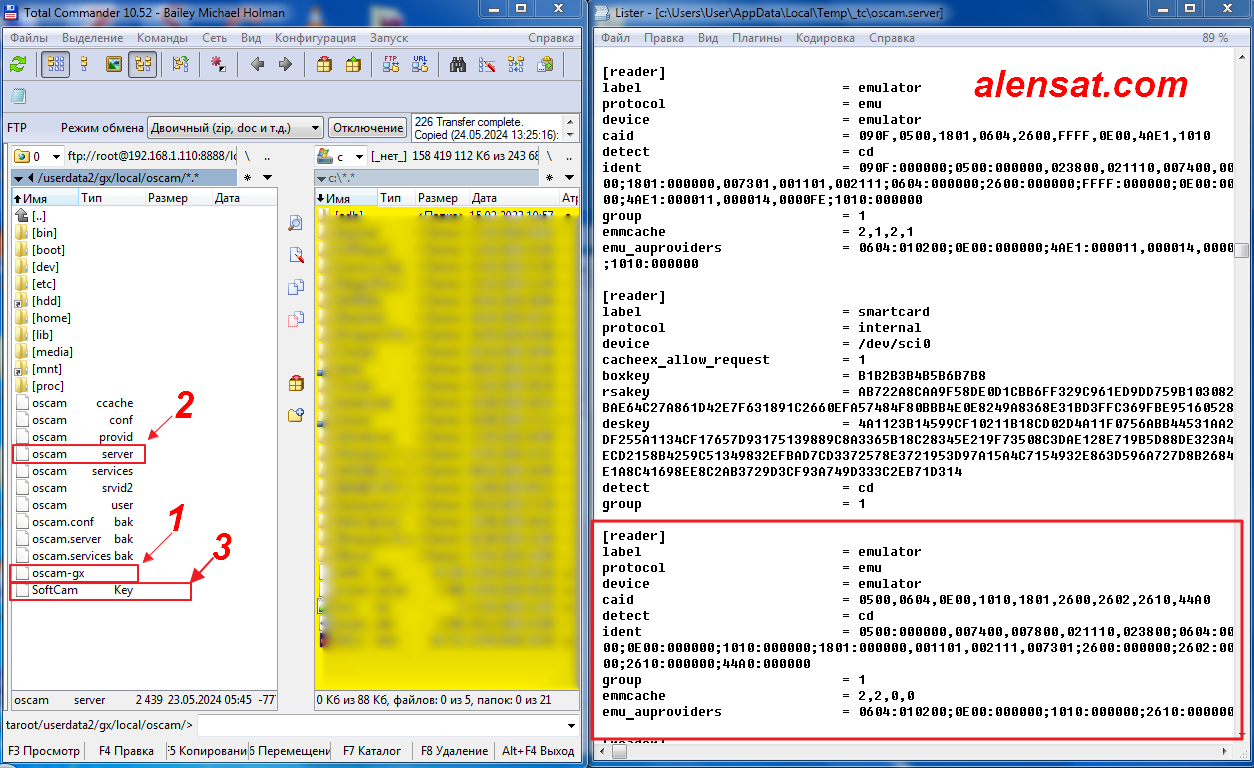Open the new URL connection icon

pyautogui.click(x=420, y=64)
